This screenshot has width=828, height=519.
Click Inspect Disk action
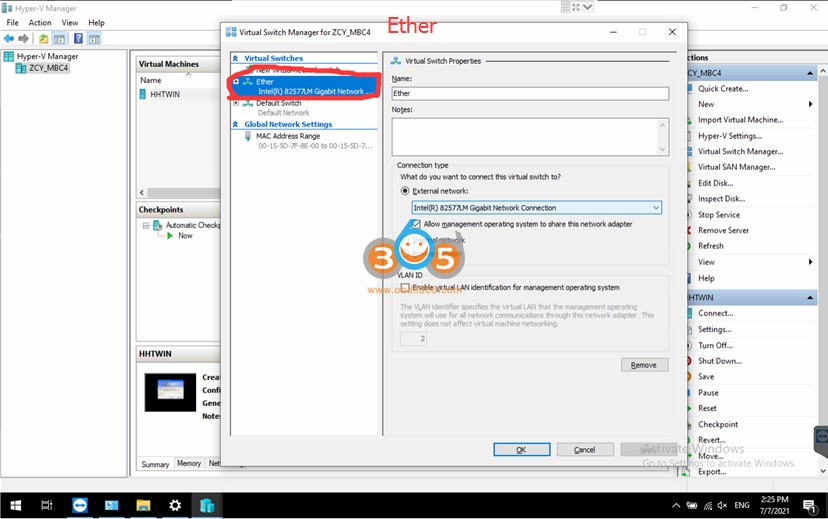(721, 199)
